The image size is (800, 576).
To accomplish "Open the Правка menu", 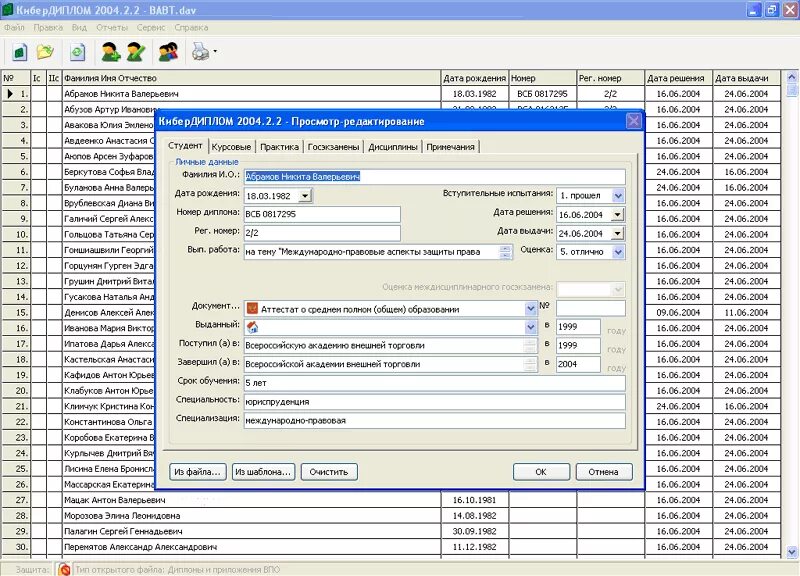I will [48, 28].
